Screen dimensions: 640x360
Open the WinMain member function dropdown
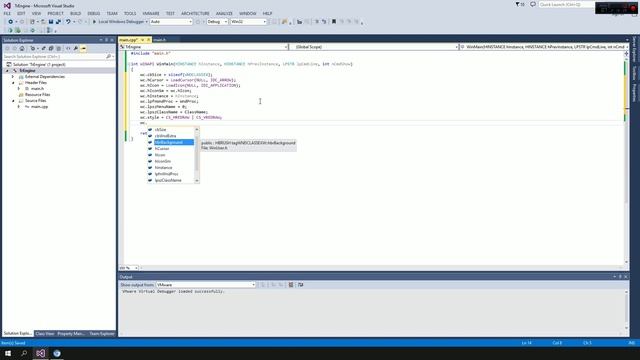click(544, 47)
